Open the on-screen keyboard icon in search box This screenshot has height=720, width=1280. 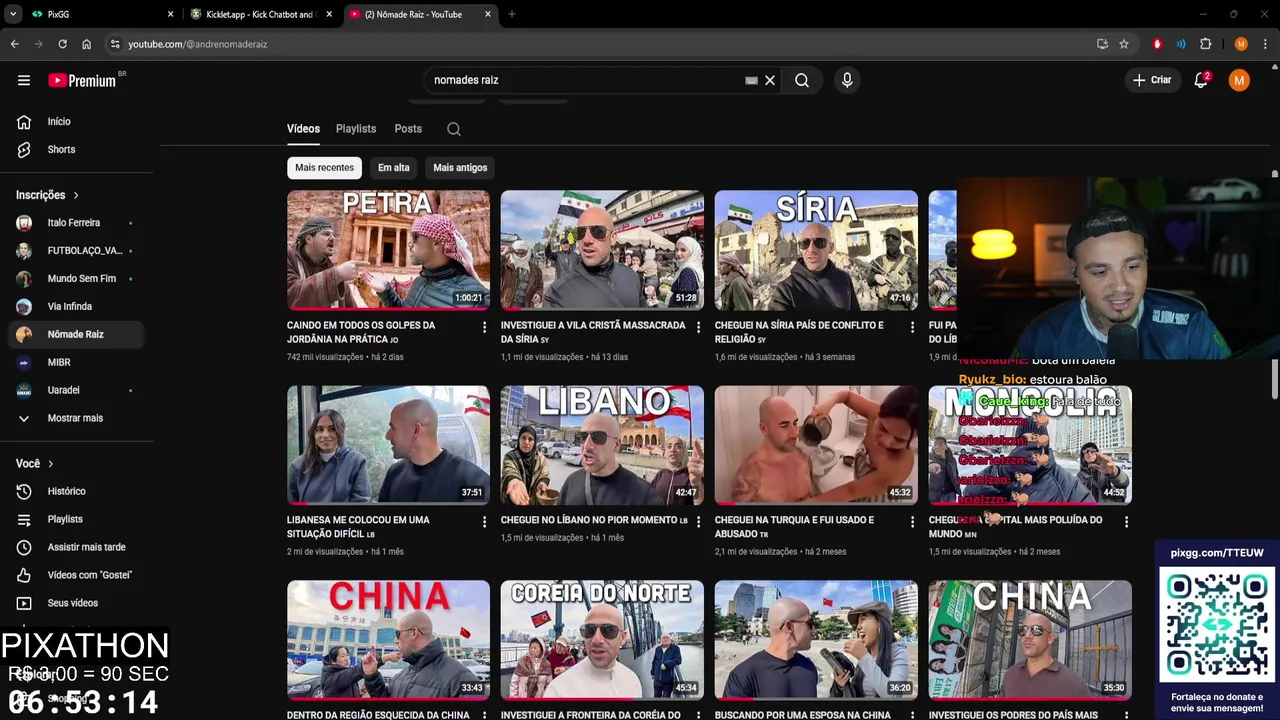[751, 80]
